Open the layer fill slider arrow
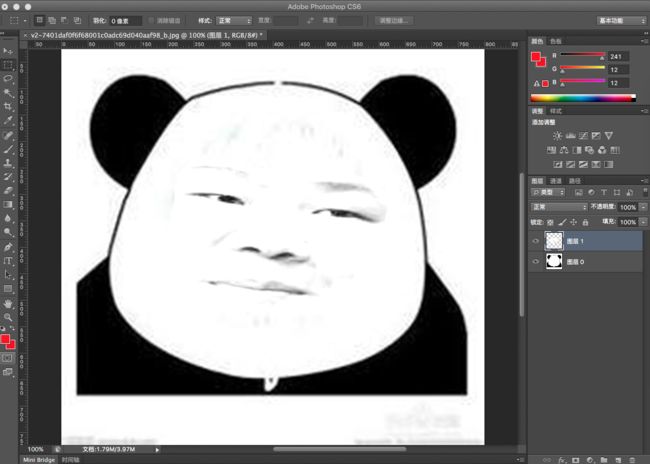Image resolution: width=650 pixels, height=464 pixels. click(644, 222)
